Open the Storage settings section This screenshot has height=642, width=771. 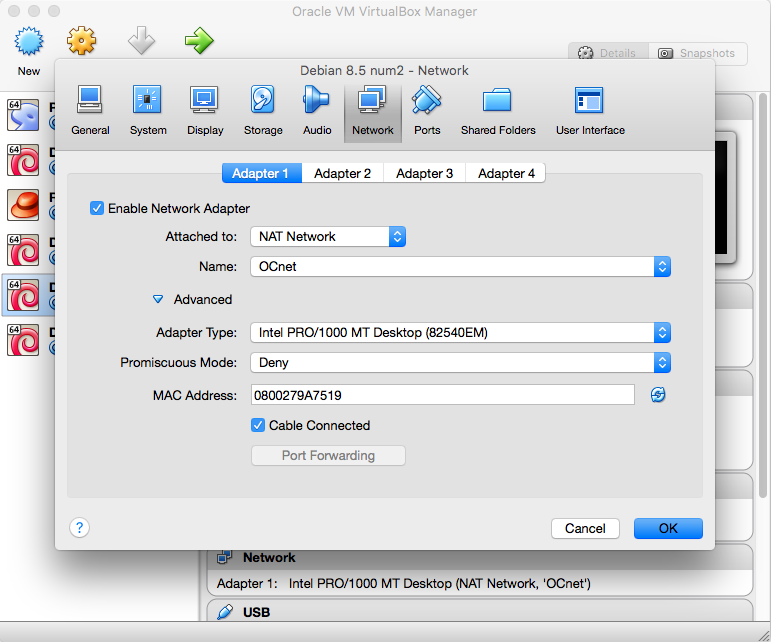point(263,111)
